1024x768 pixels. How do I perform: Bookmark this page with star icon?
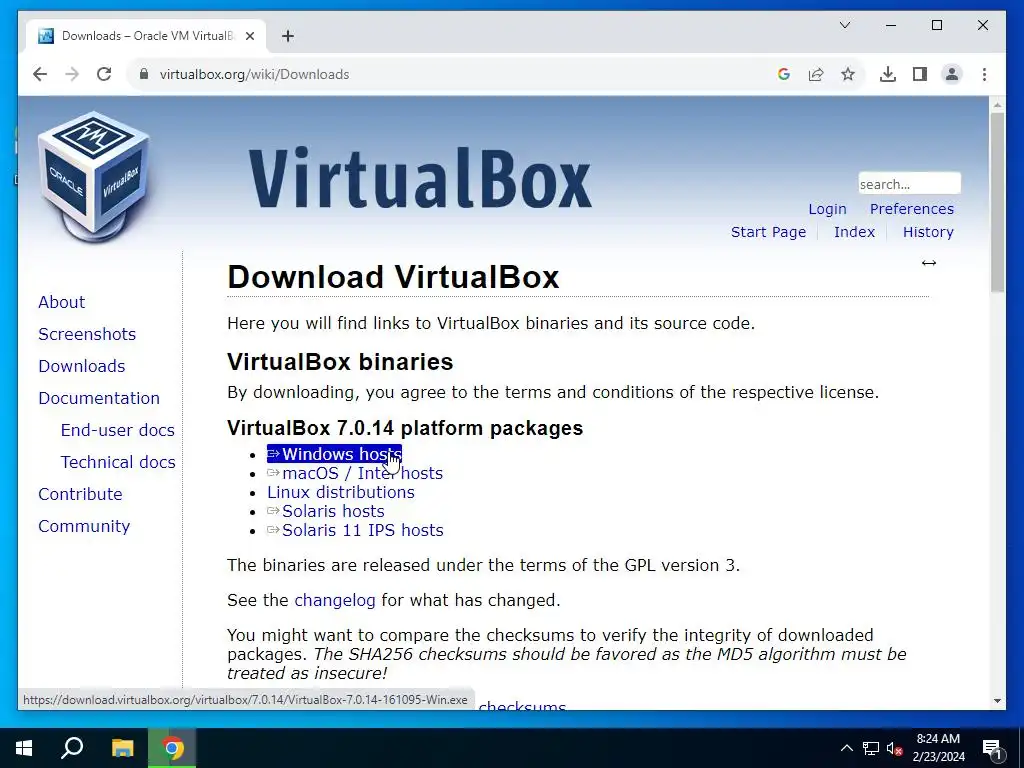click(x=848, y=74)
